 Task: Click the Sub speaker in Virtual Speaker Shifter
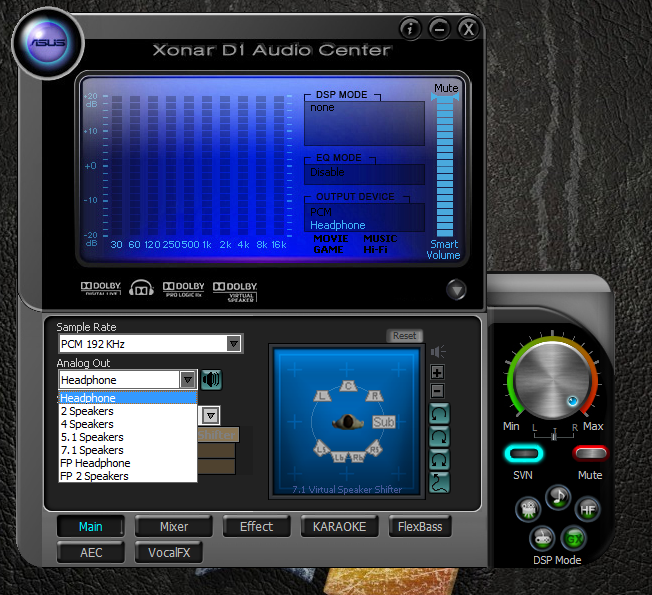pyautogui.click(x=383, y=421)
